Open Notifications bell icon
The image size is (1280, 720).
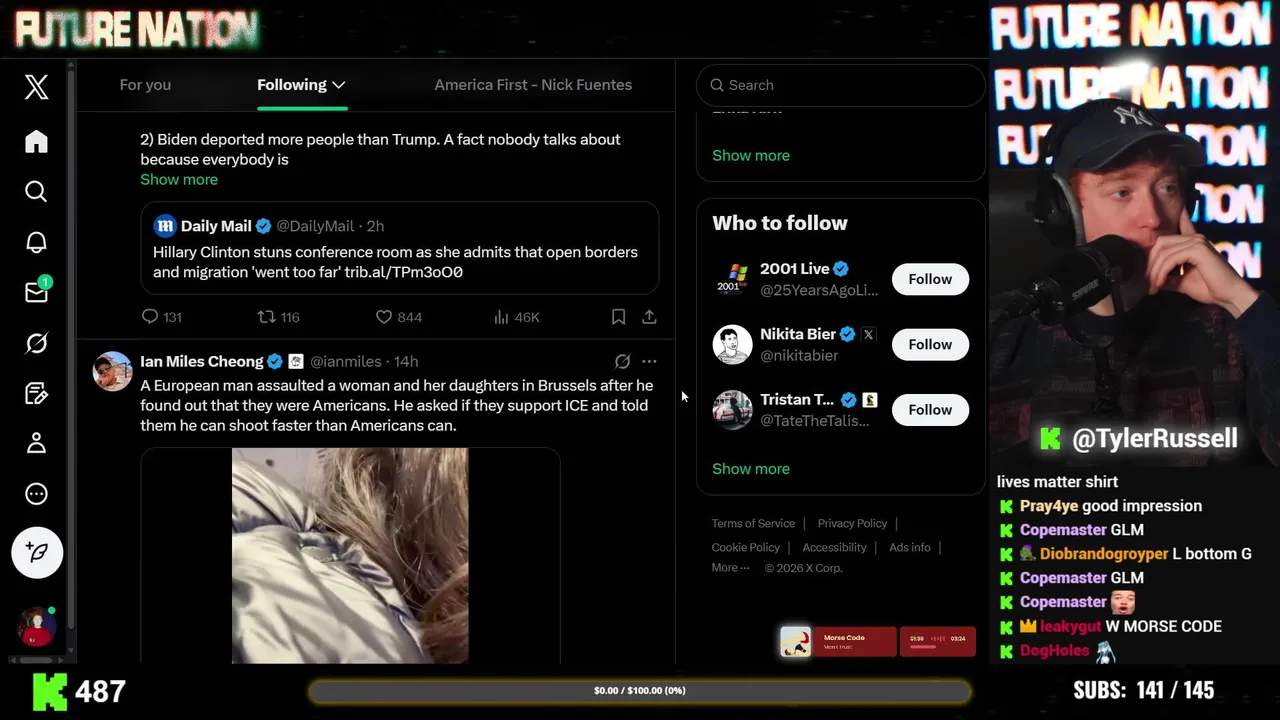click(x=36, y=242)
